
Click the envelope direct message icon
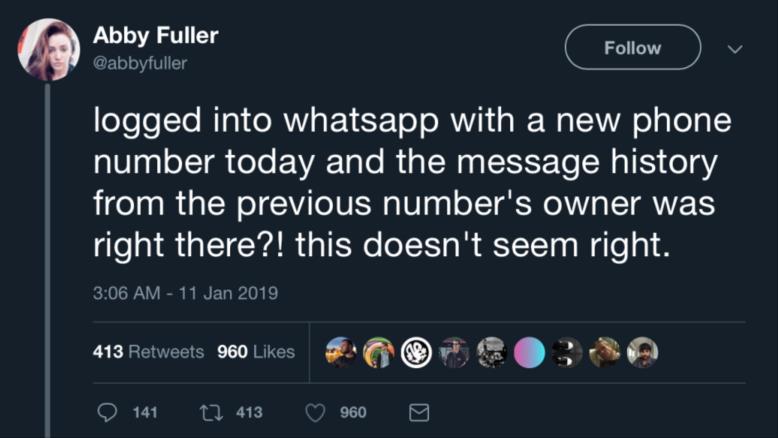tap(419, 412)
